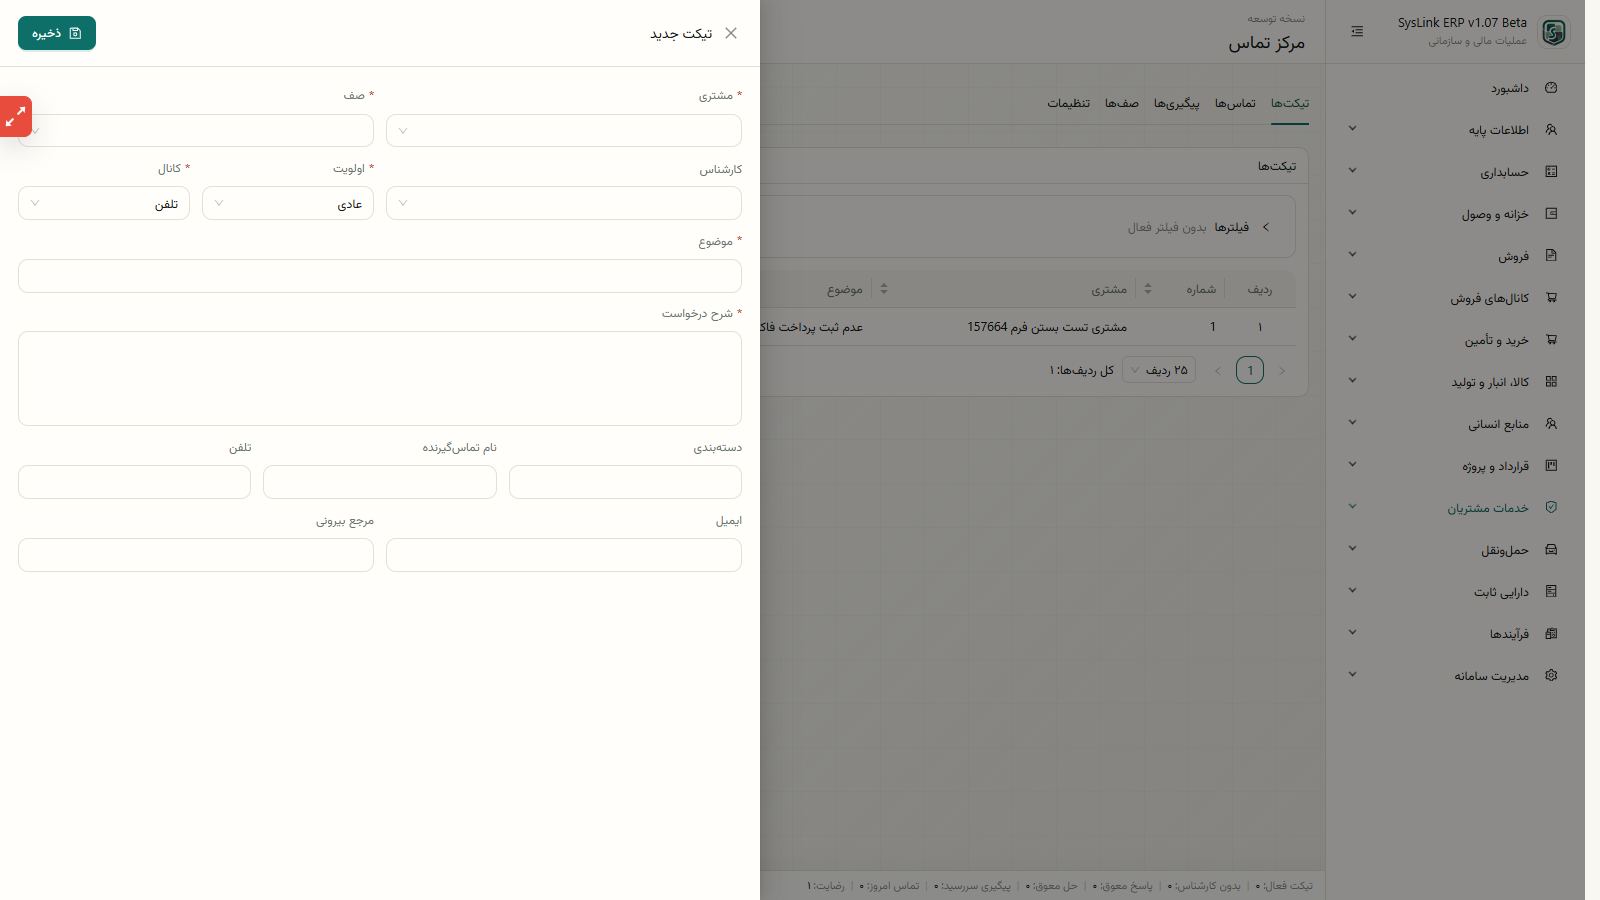
Task: Switch to the تماس‌ها tab
Action: click(x=1235, y=103)
